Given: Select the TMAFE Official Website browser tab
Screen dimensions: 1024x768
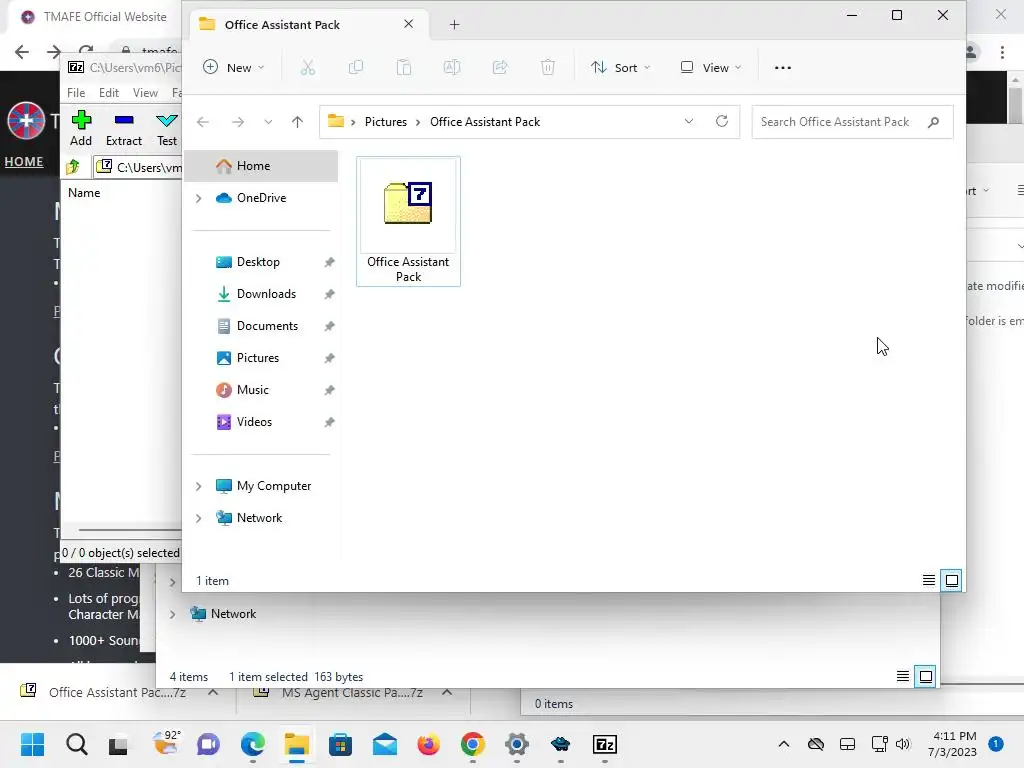Looking at the screenshot, I should point(95,17).
